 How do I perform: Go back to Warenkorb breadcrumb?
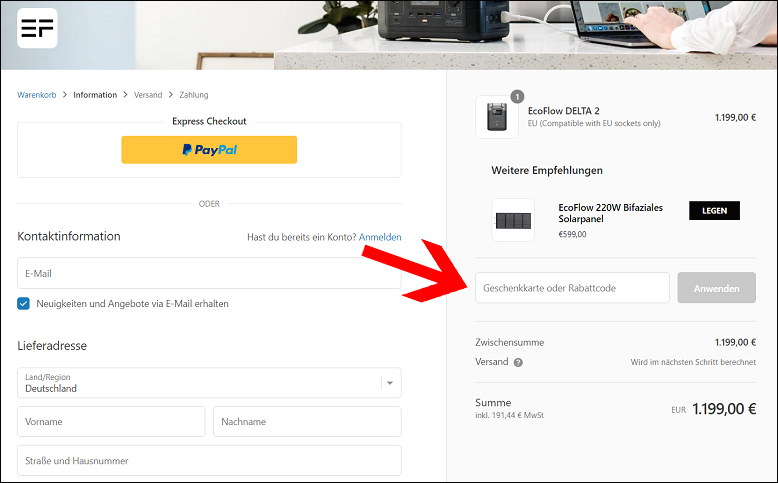coord(37,95)
